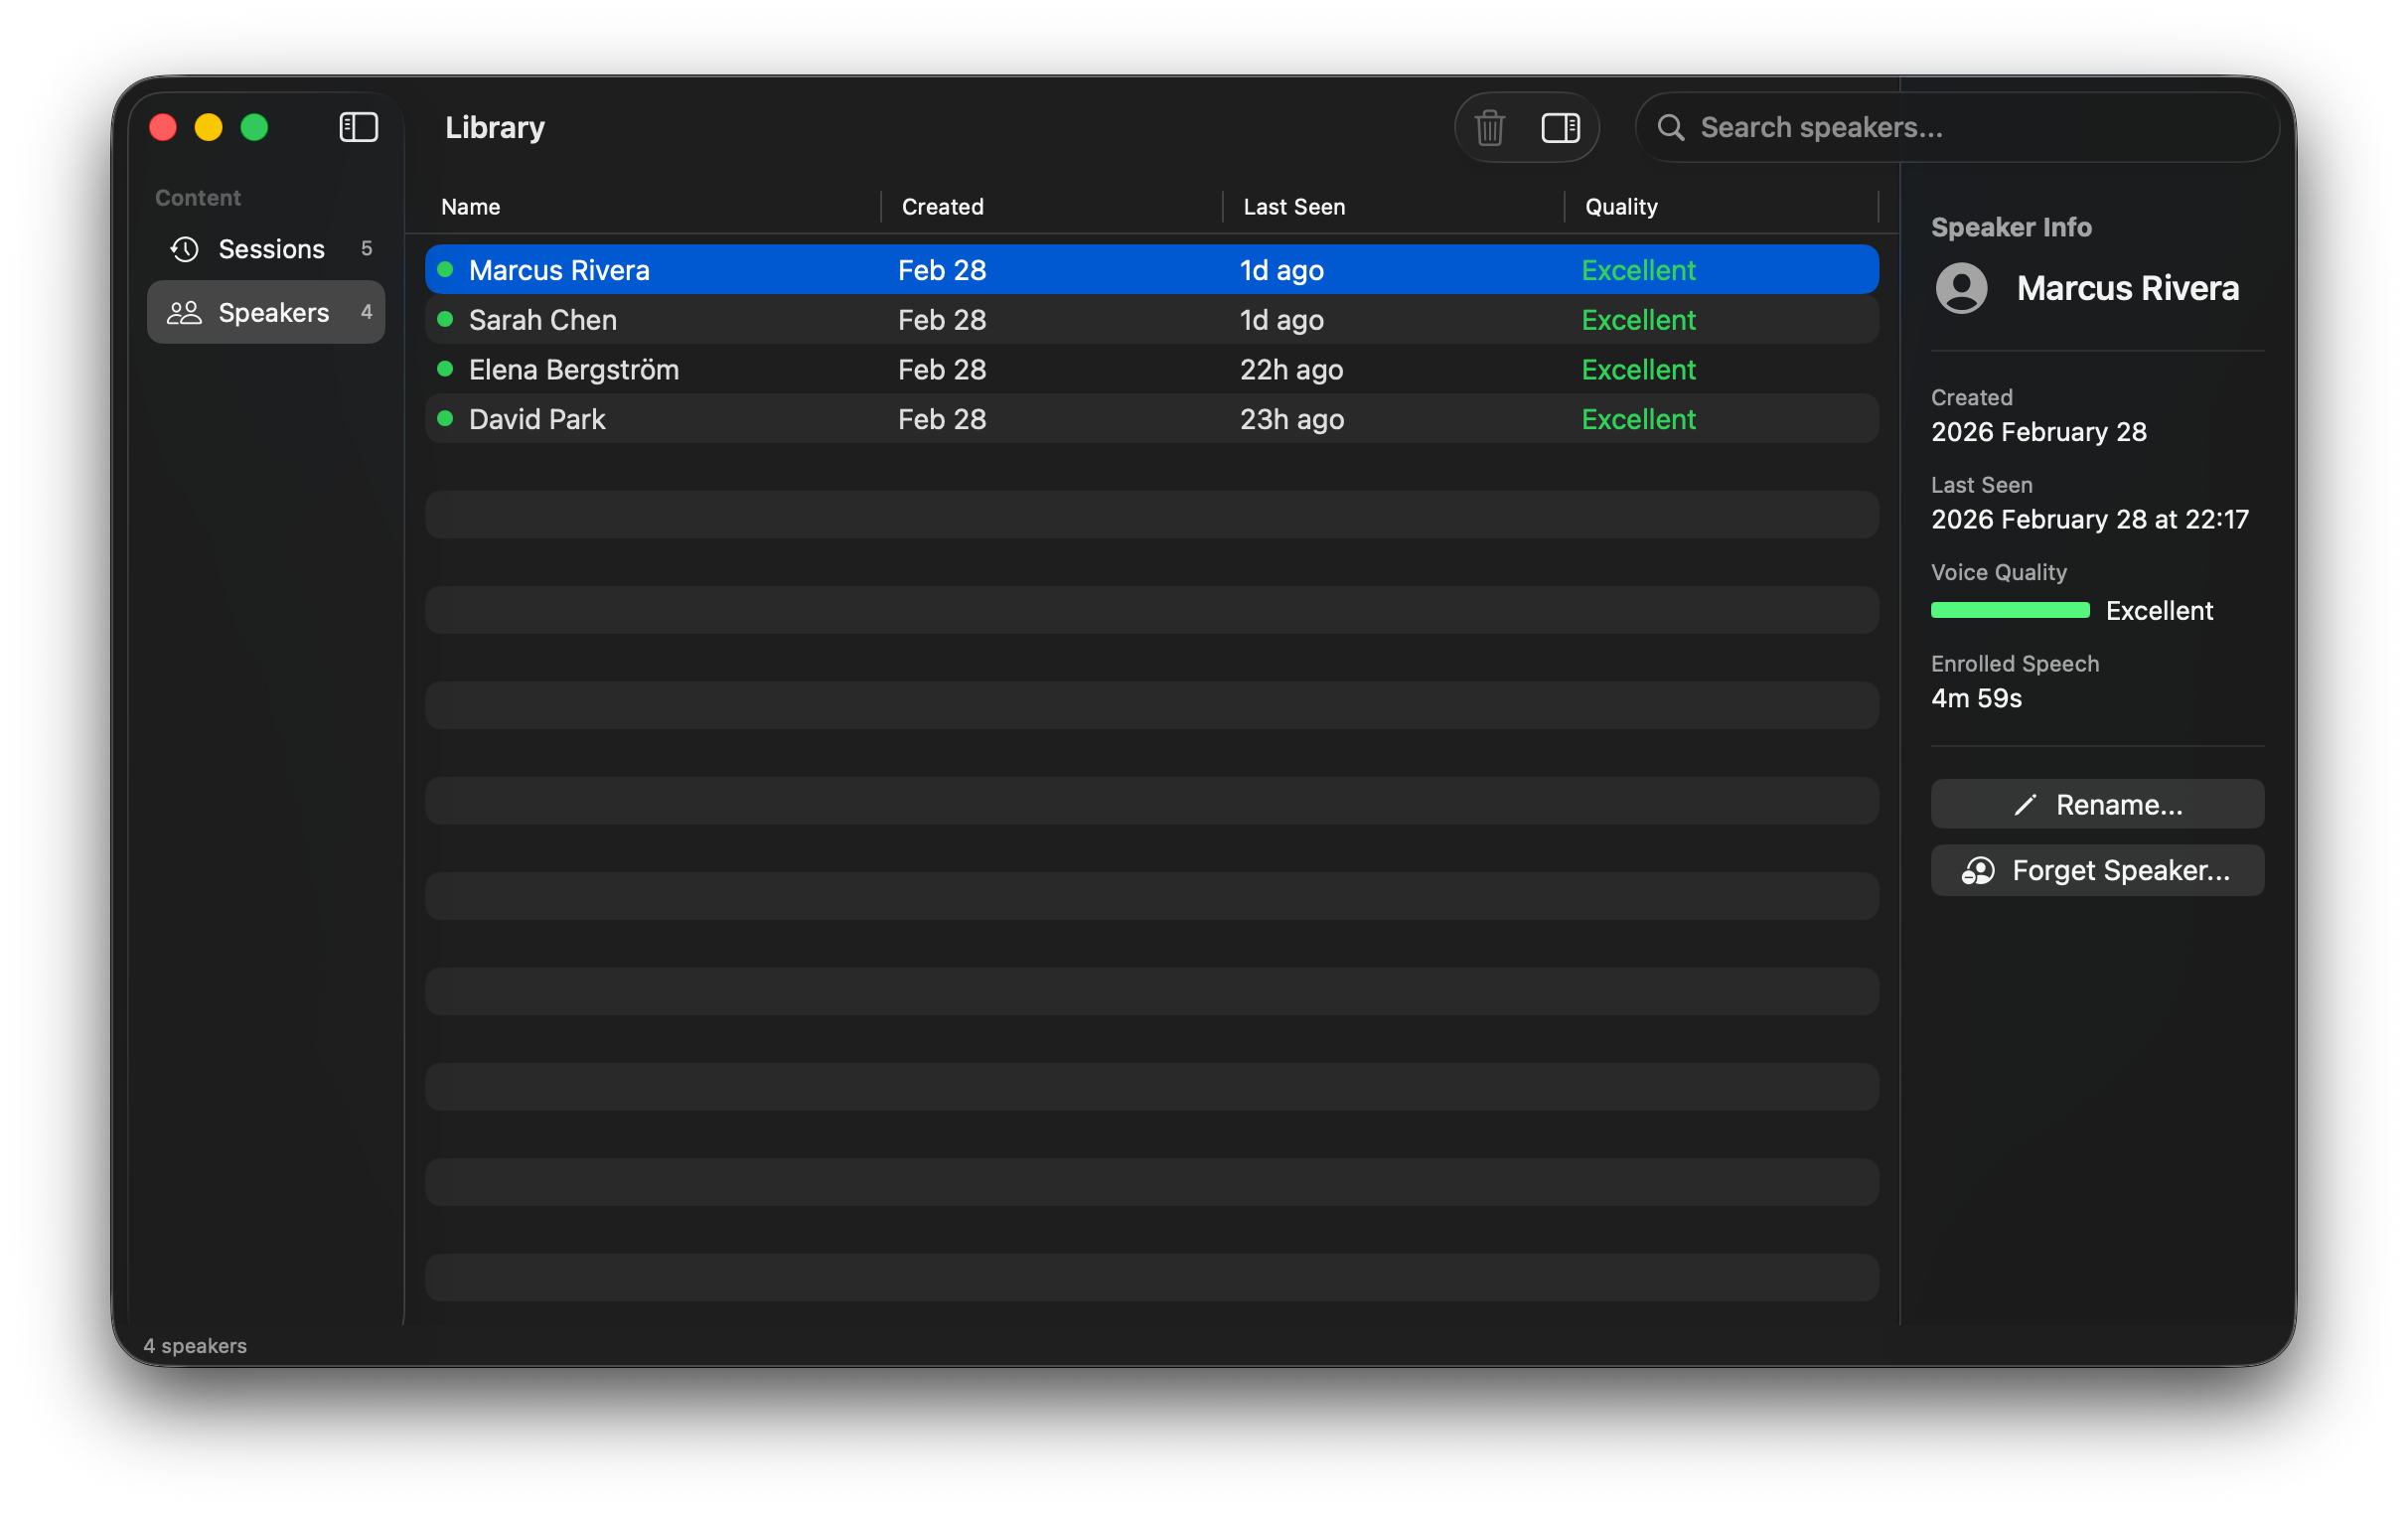Click the Search speakers input field
2408x1514 pixels.
point(1960,128)
